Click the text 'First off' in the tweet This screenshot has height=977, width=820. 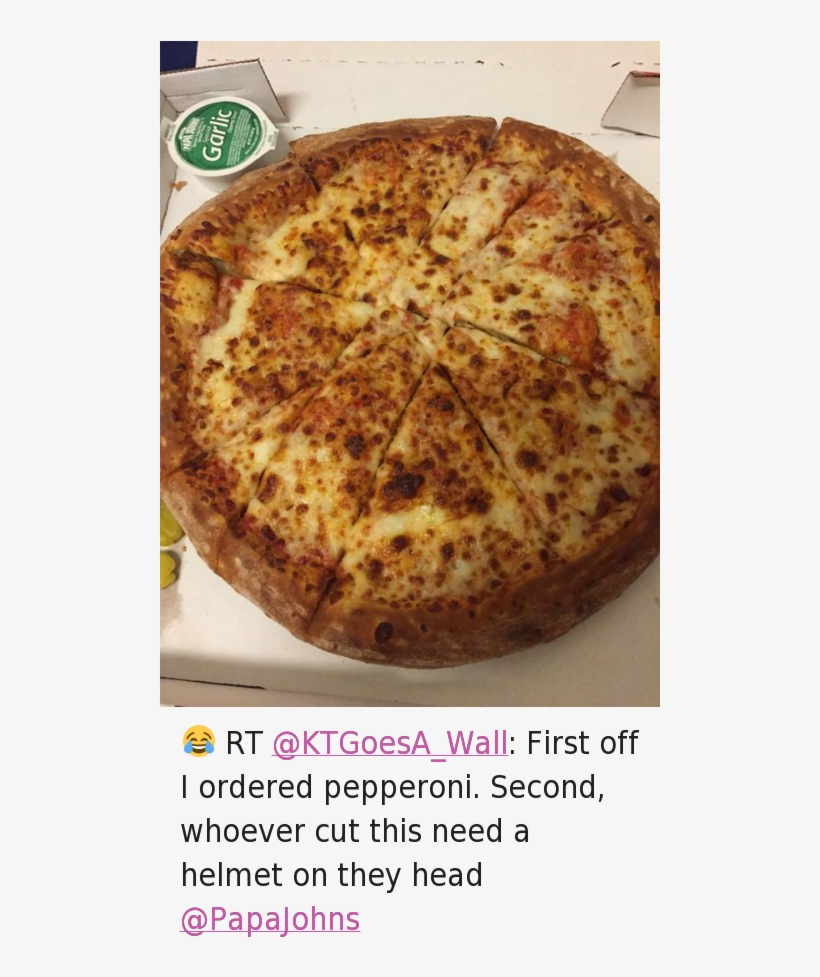click(582, 743)
